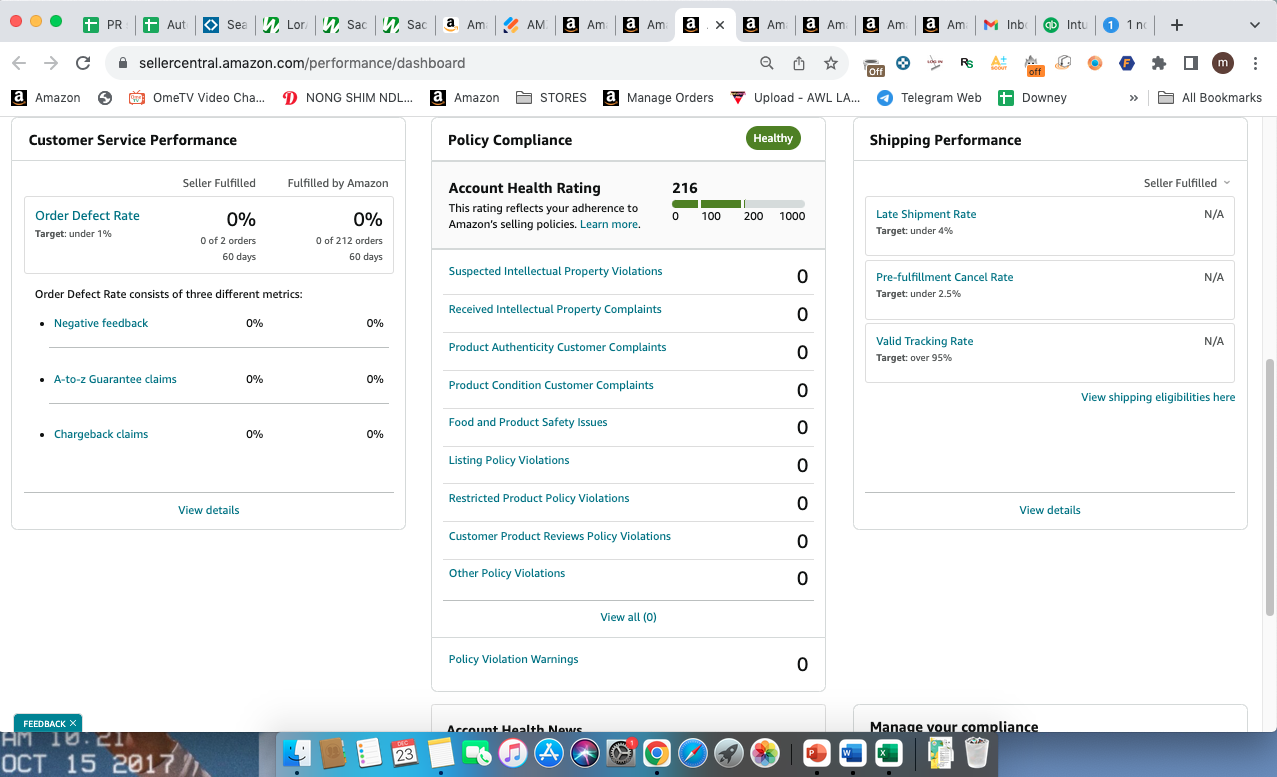Open Photos app in the Dock
This screenshot has width=1277, height=777.
click(x=764, y=753)
